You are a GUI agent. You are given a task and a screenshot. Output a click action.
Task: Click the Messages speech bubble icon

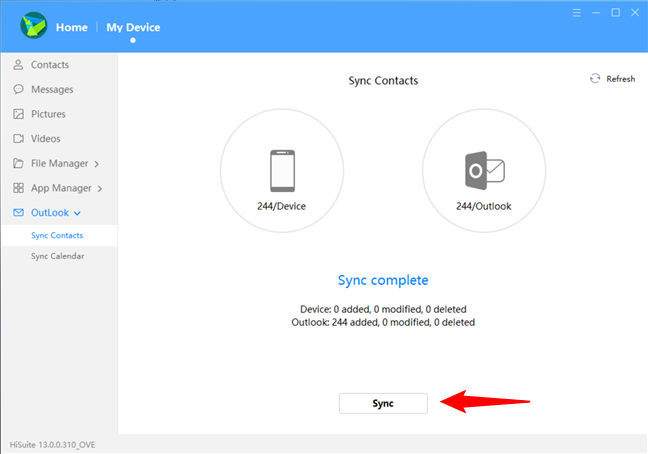tap(18, 90)
